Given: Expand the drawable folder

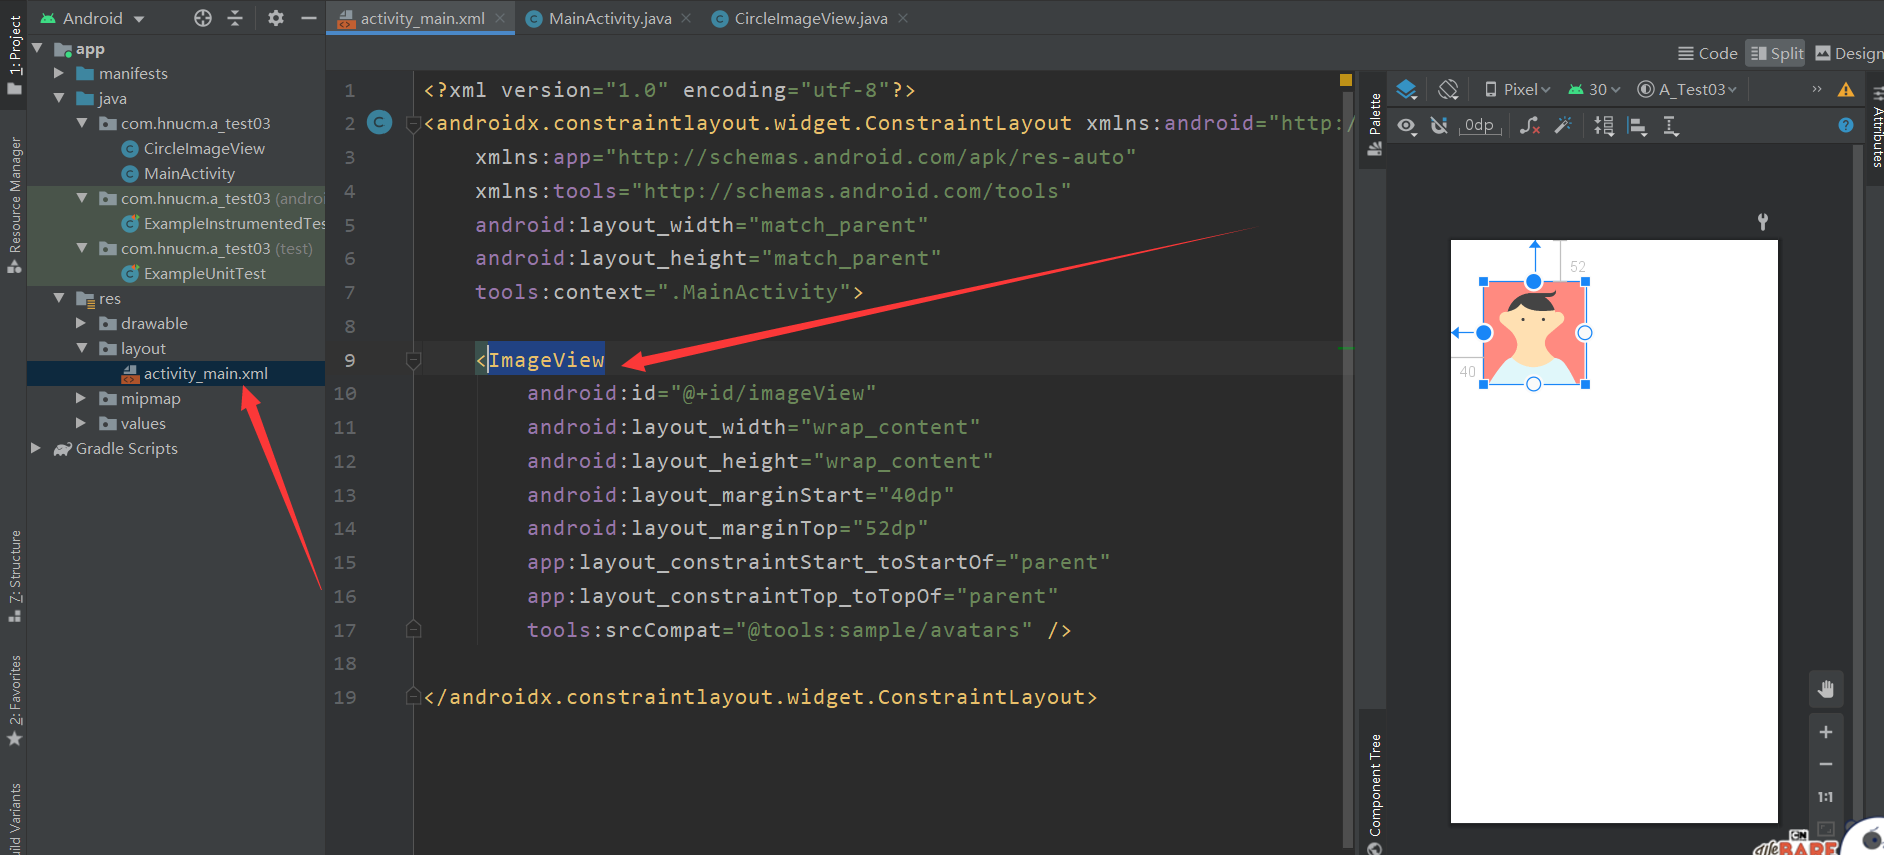Looking at the screenshot, I should (82, 323).
